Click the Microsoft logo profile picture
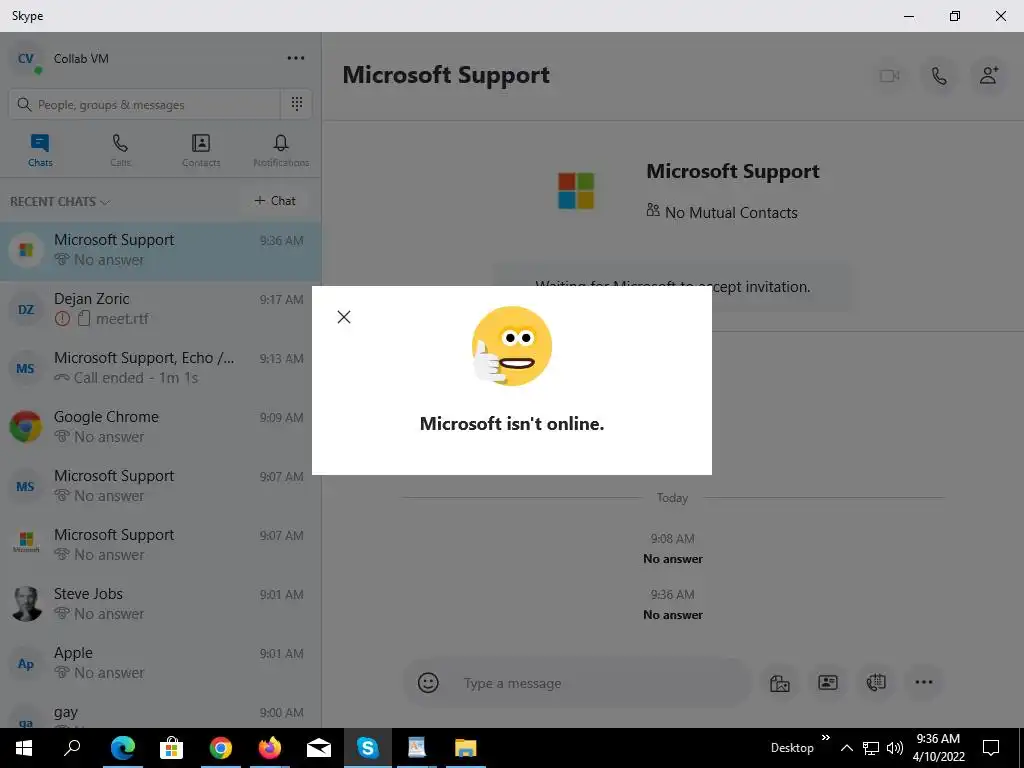 click(576, 191)
